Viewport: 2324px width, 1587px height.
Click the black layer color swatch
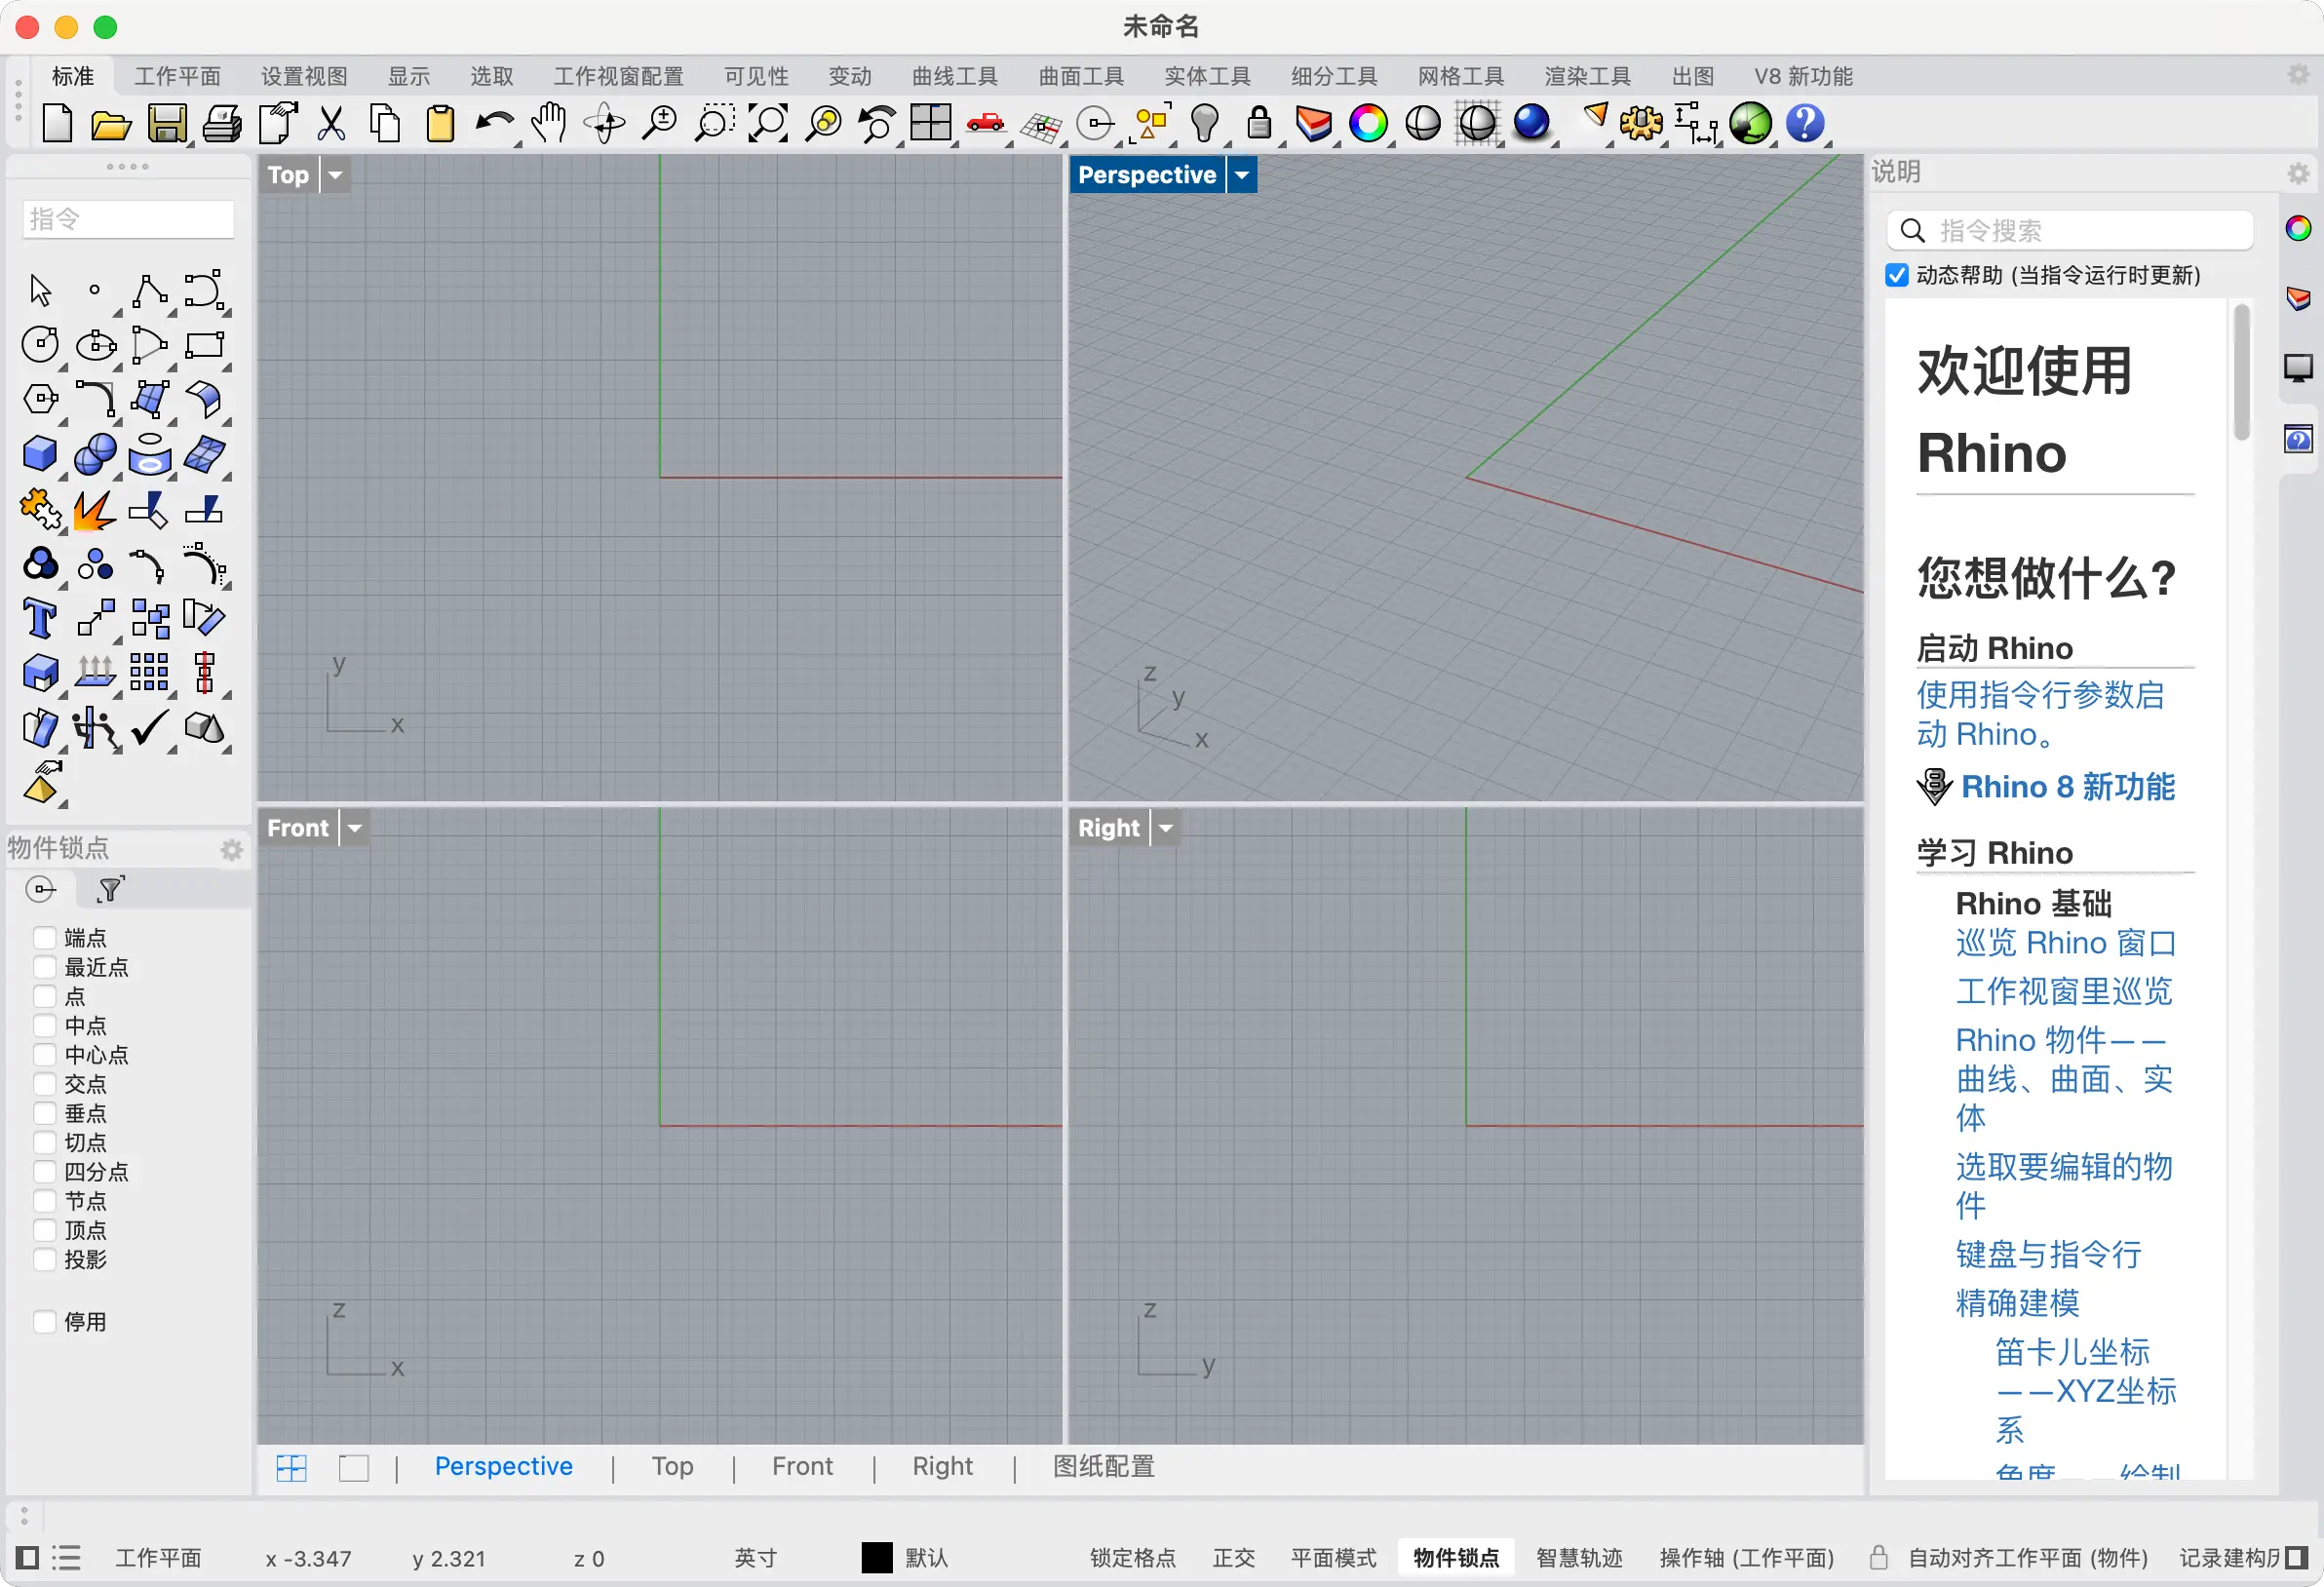coord(876,1557)
